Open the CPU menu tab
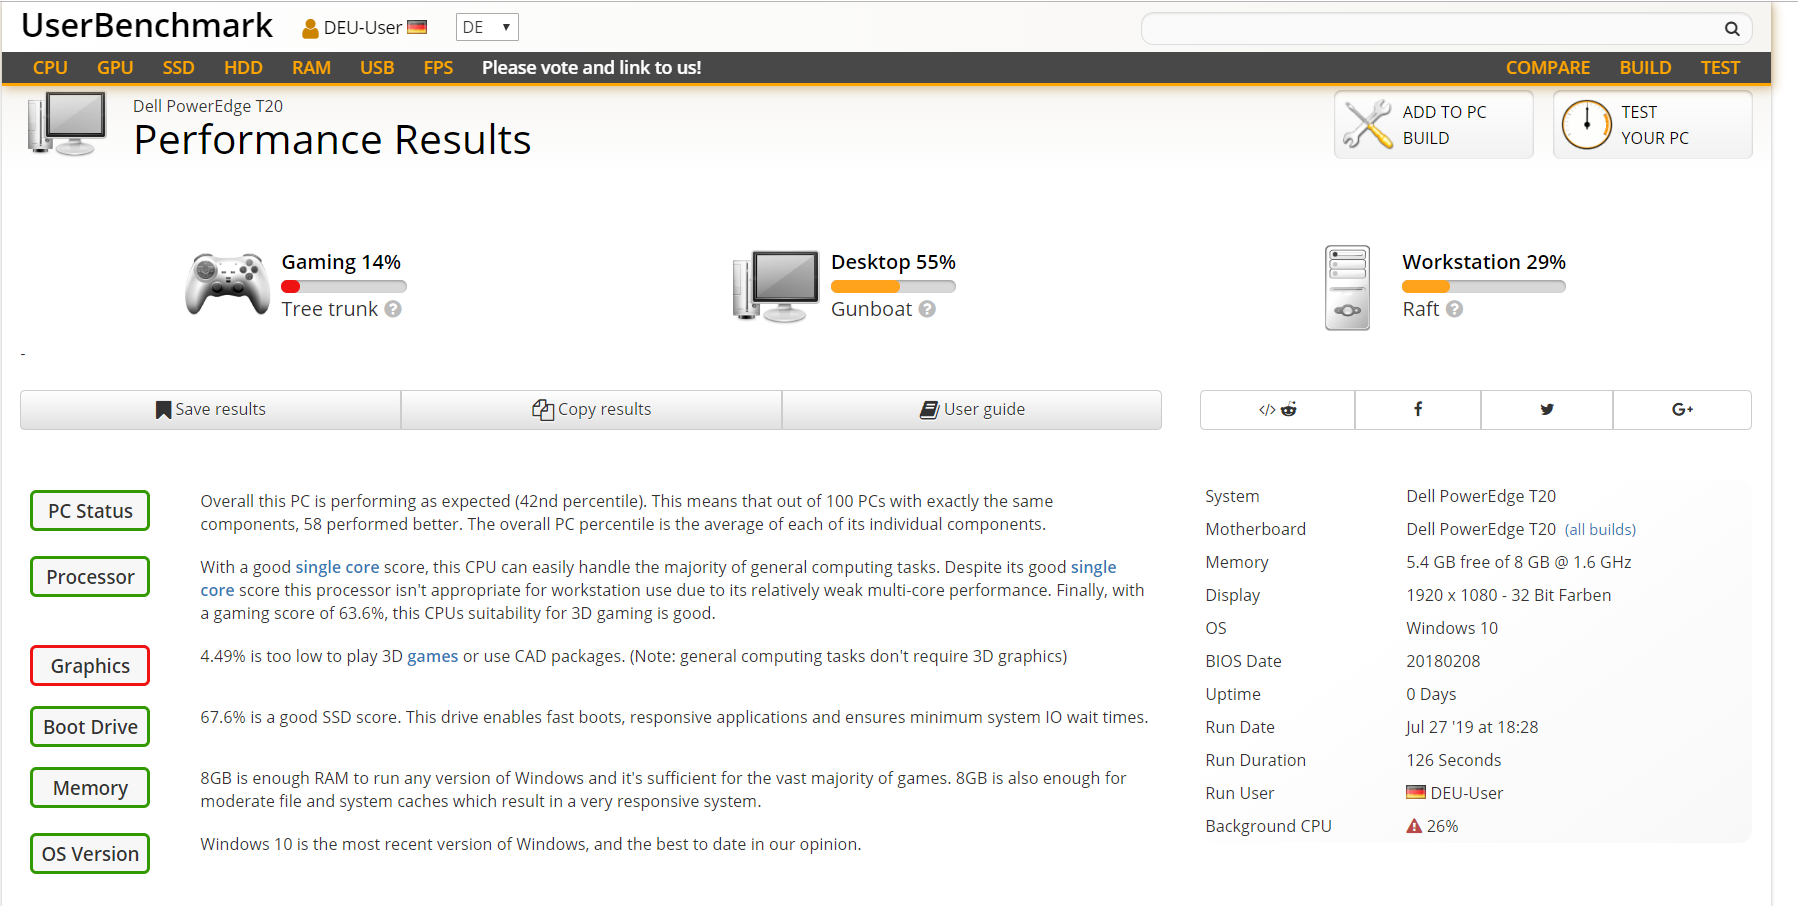This screenshot has height=906, width=1798. point(50,68)
